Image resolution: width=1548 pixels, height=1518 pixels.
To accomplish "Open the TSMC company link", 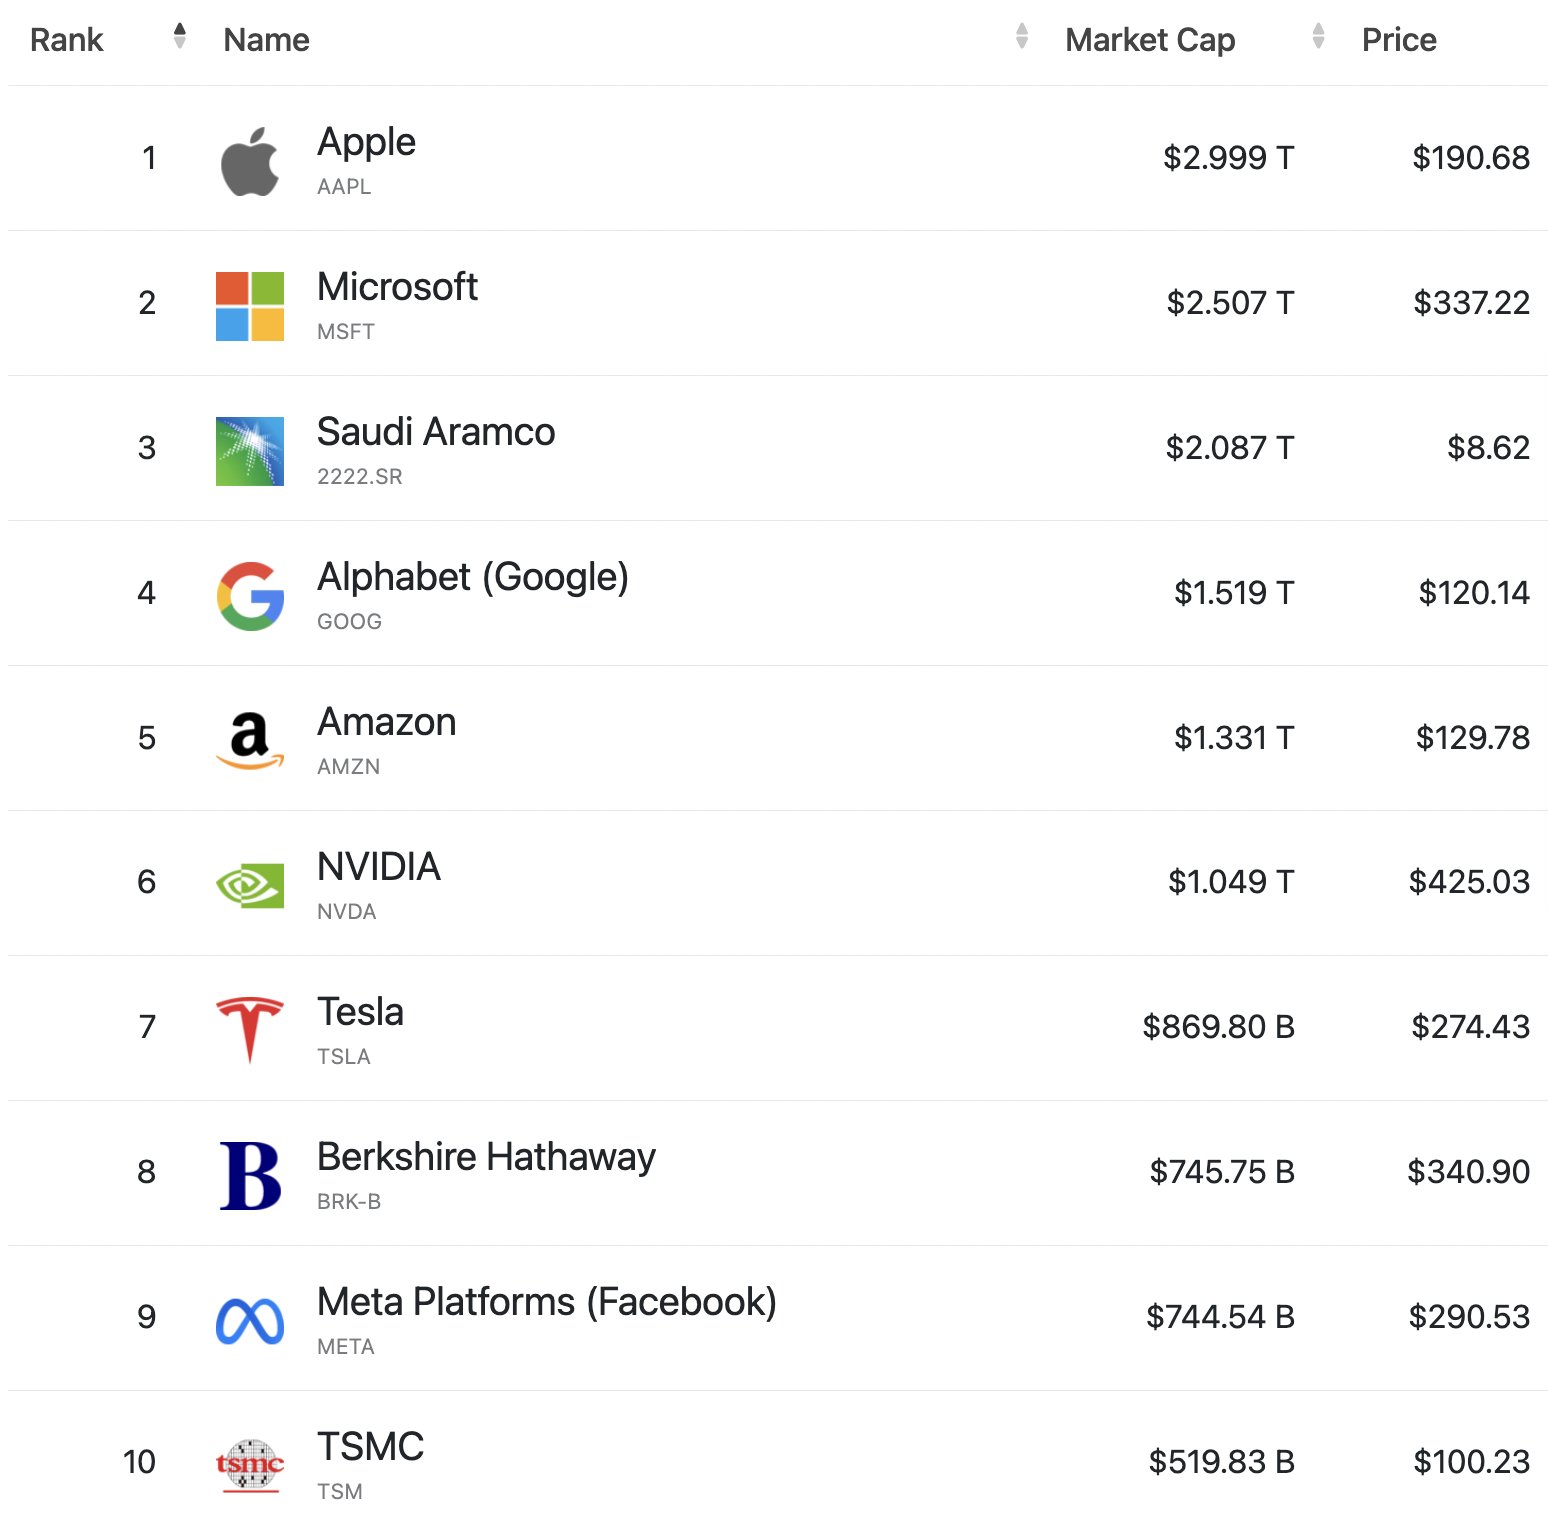I will point(371,1447).
